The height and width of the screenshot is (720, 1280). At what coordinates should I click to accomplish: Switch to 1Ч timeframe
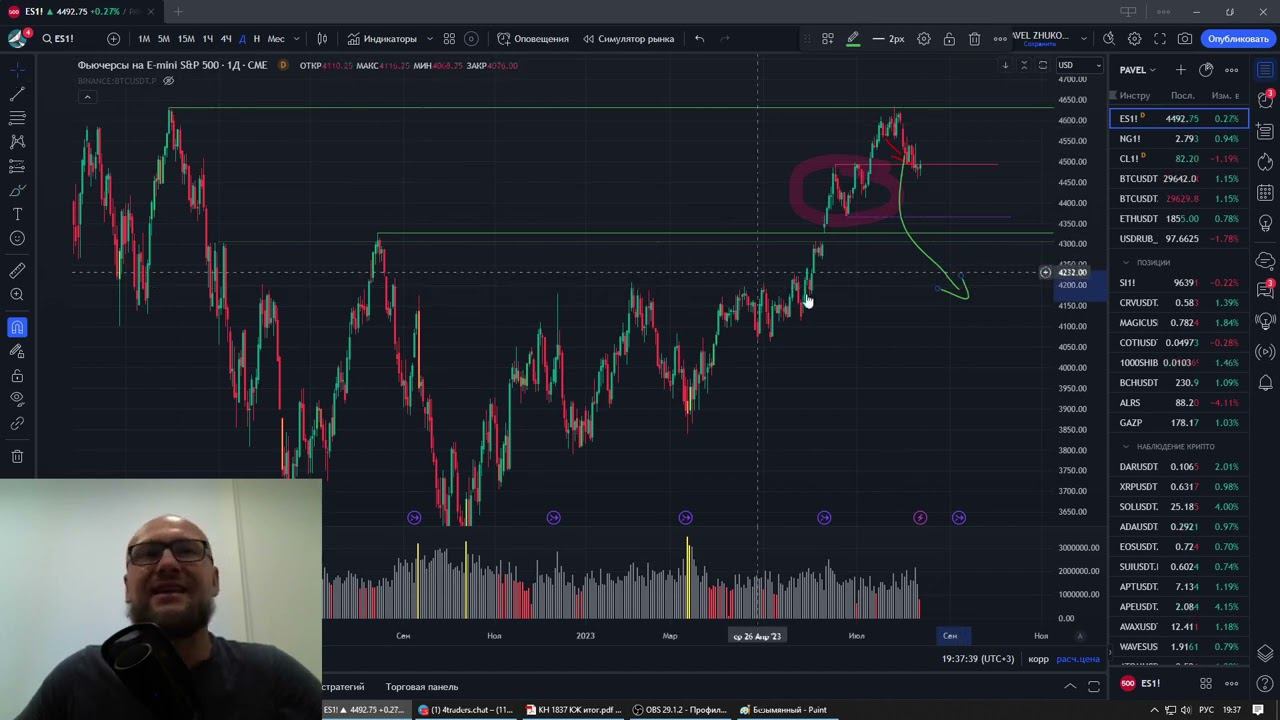coord(207,39)
